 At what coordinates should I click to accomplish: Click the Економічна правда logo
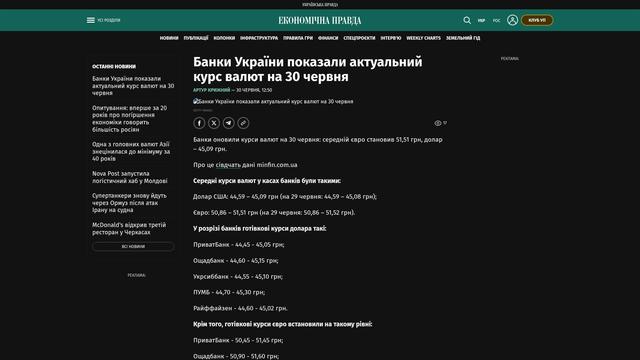pos(320,20)
